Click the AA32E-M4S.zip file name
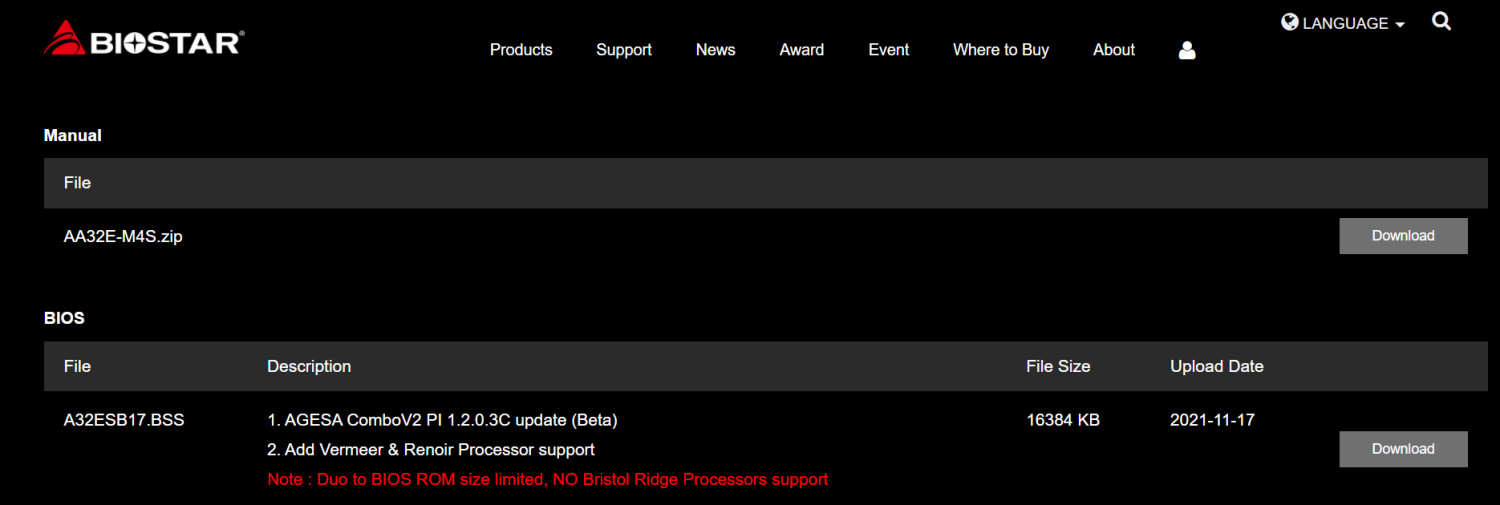 123,237
